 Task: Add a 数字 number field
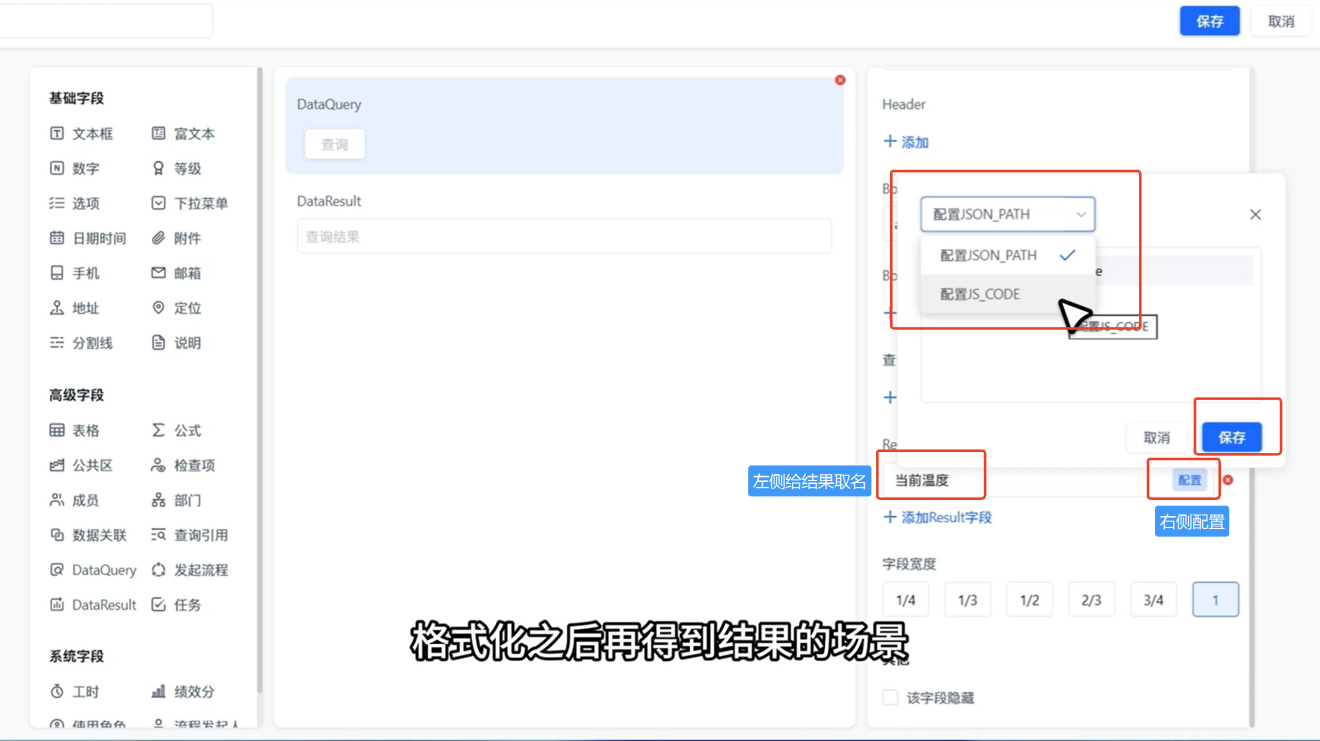(x=74, y=168)
